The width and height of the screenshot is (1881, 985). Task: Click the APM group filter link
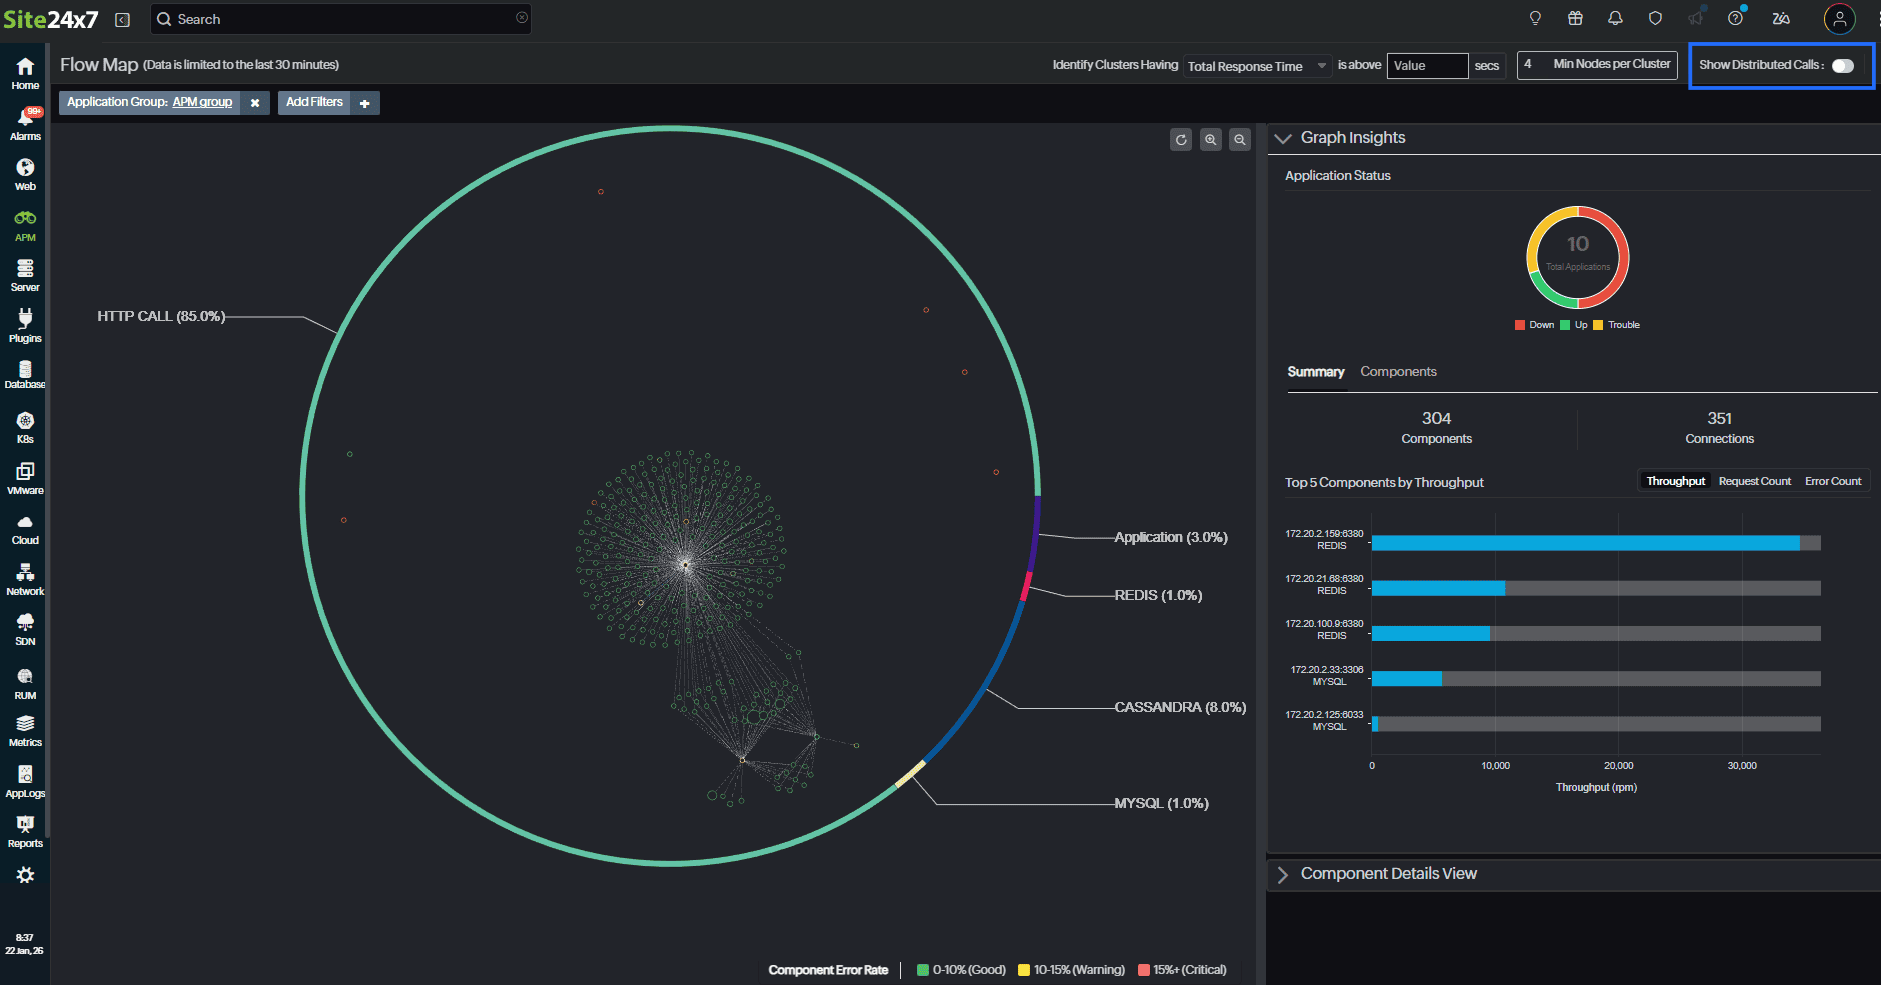(202, 102)
